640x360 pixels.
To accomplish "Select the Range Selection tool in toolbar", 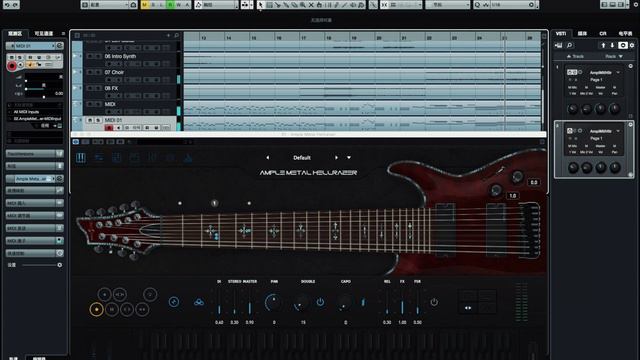I will tap(269, 5).
